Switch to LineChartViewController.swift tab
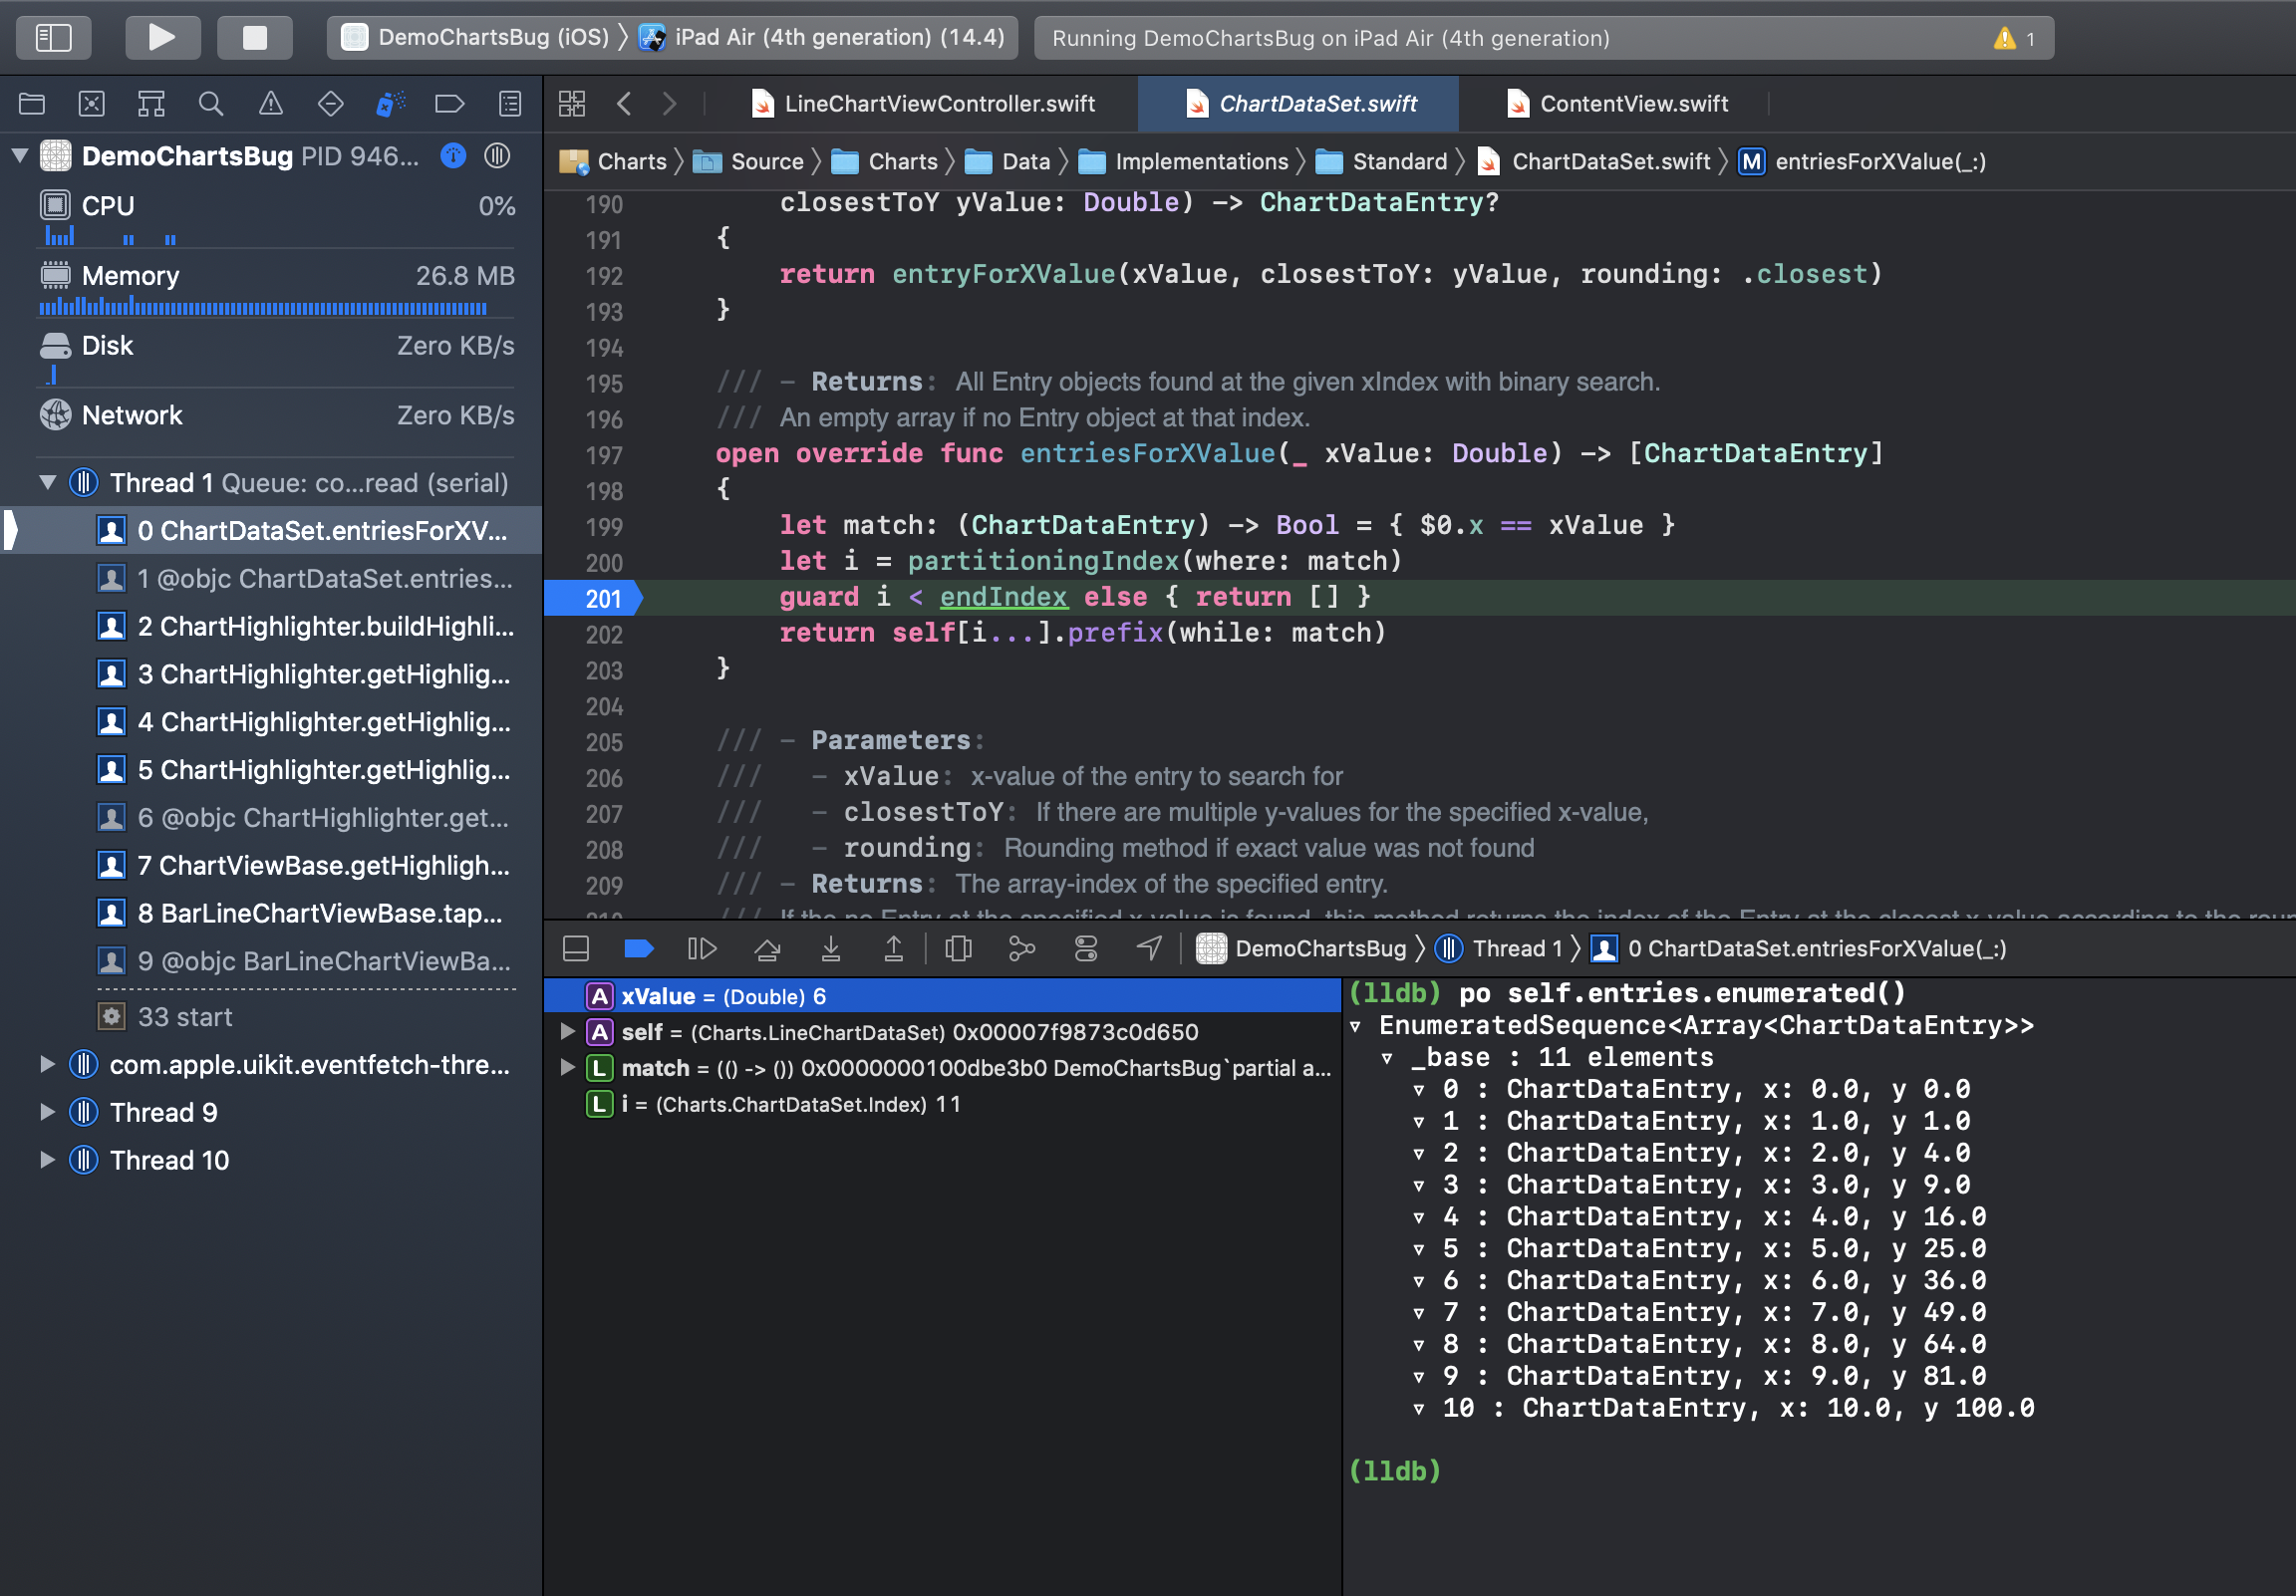 [925, 103]
